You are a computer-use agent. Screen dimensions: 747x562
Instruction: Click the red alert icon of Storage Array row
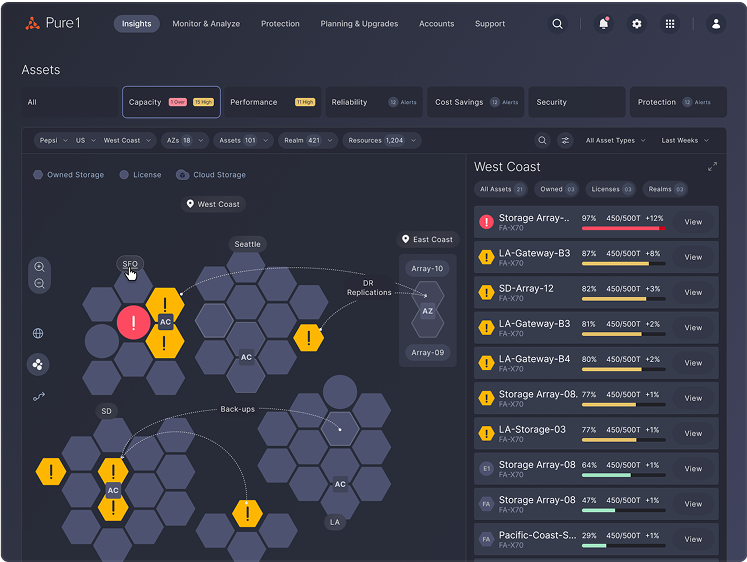[x=486, y=222]
